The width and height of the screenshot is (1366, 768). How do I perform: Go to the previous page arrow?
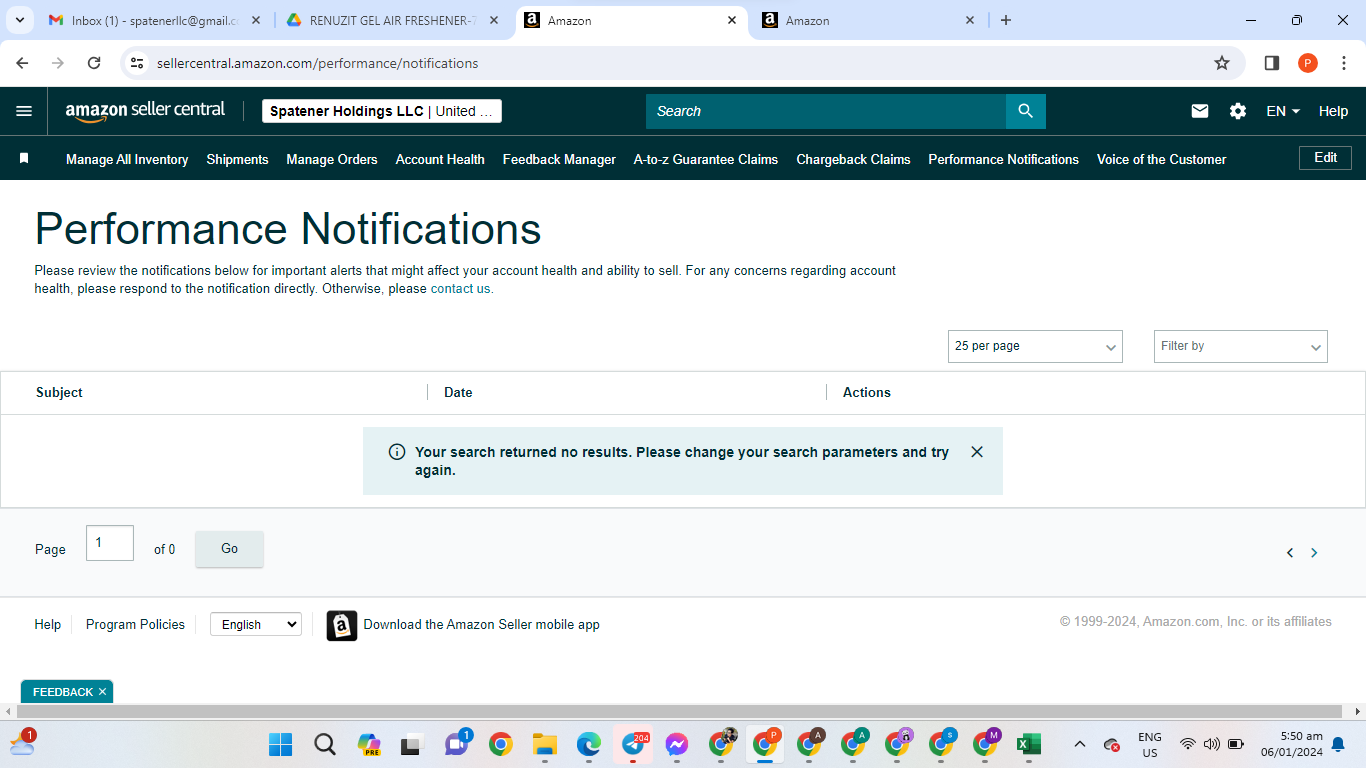point(1290,553)
